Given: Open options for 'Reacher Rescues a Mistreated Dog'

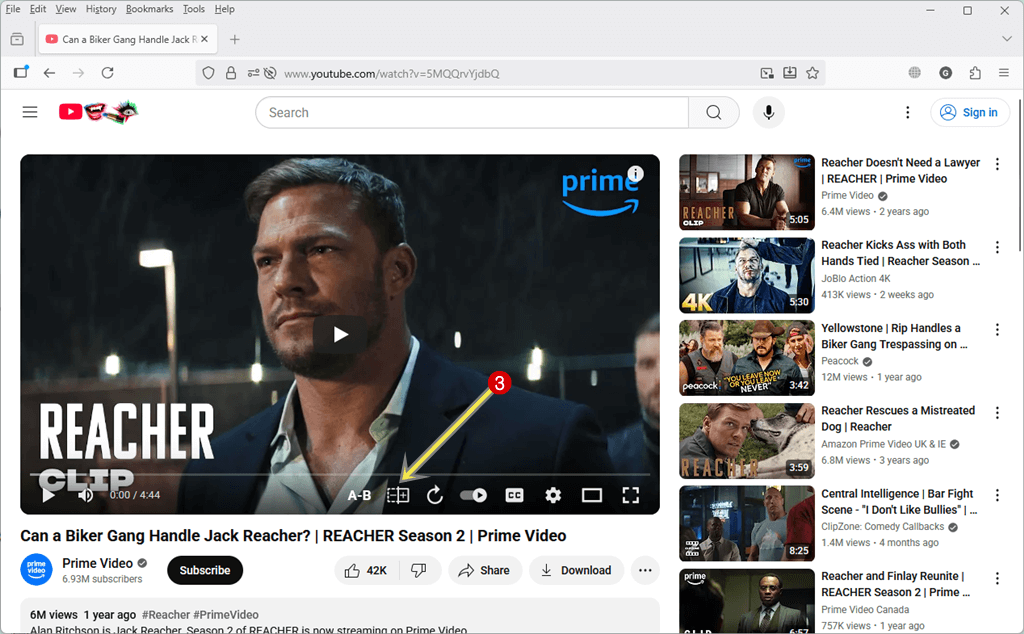Looking at the screenshot, I should pos(997,413).
